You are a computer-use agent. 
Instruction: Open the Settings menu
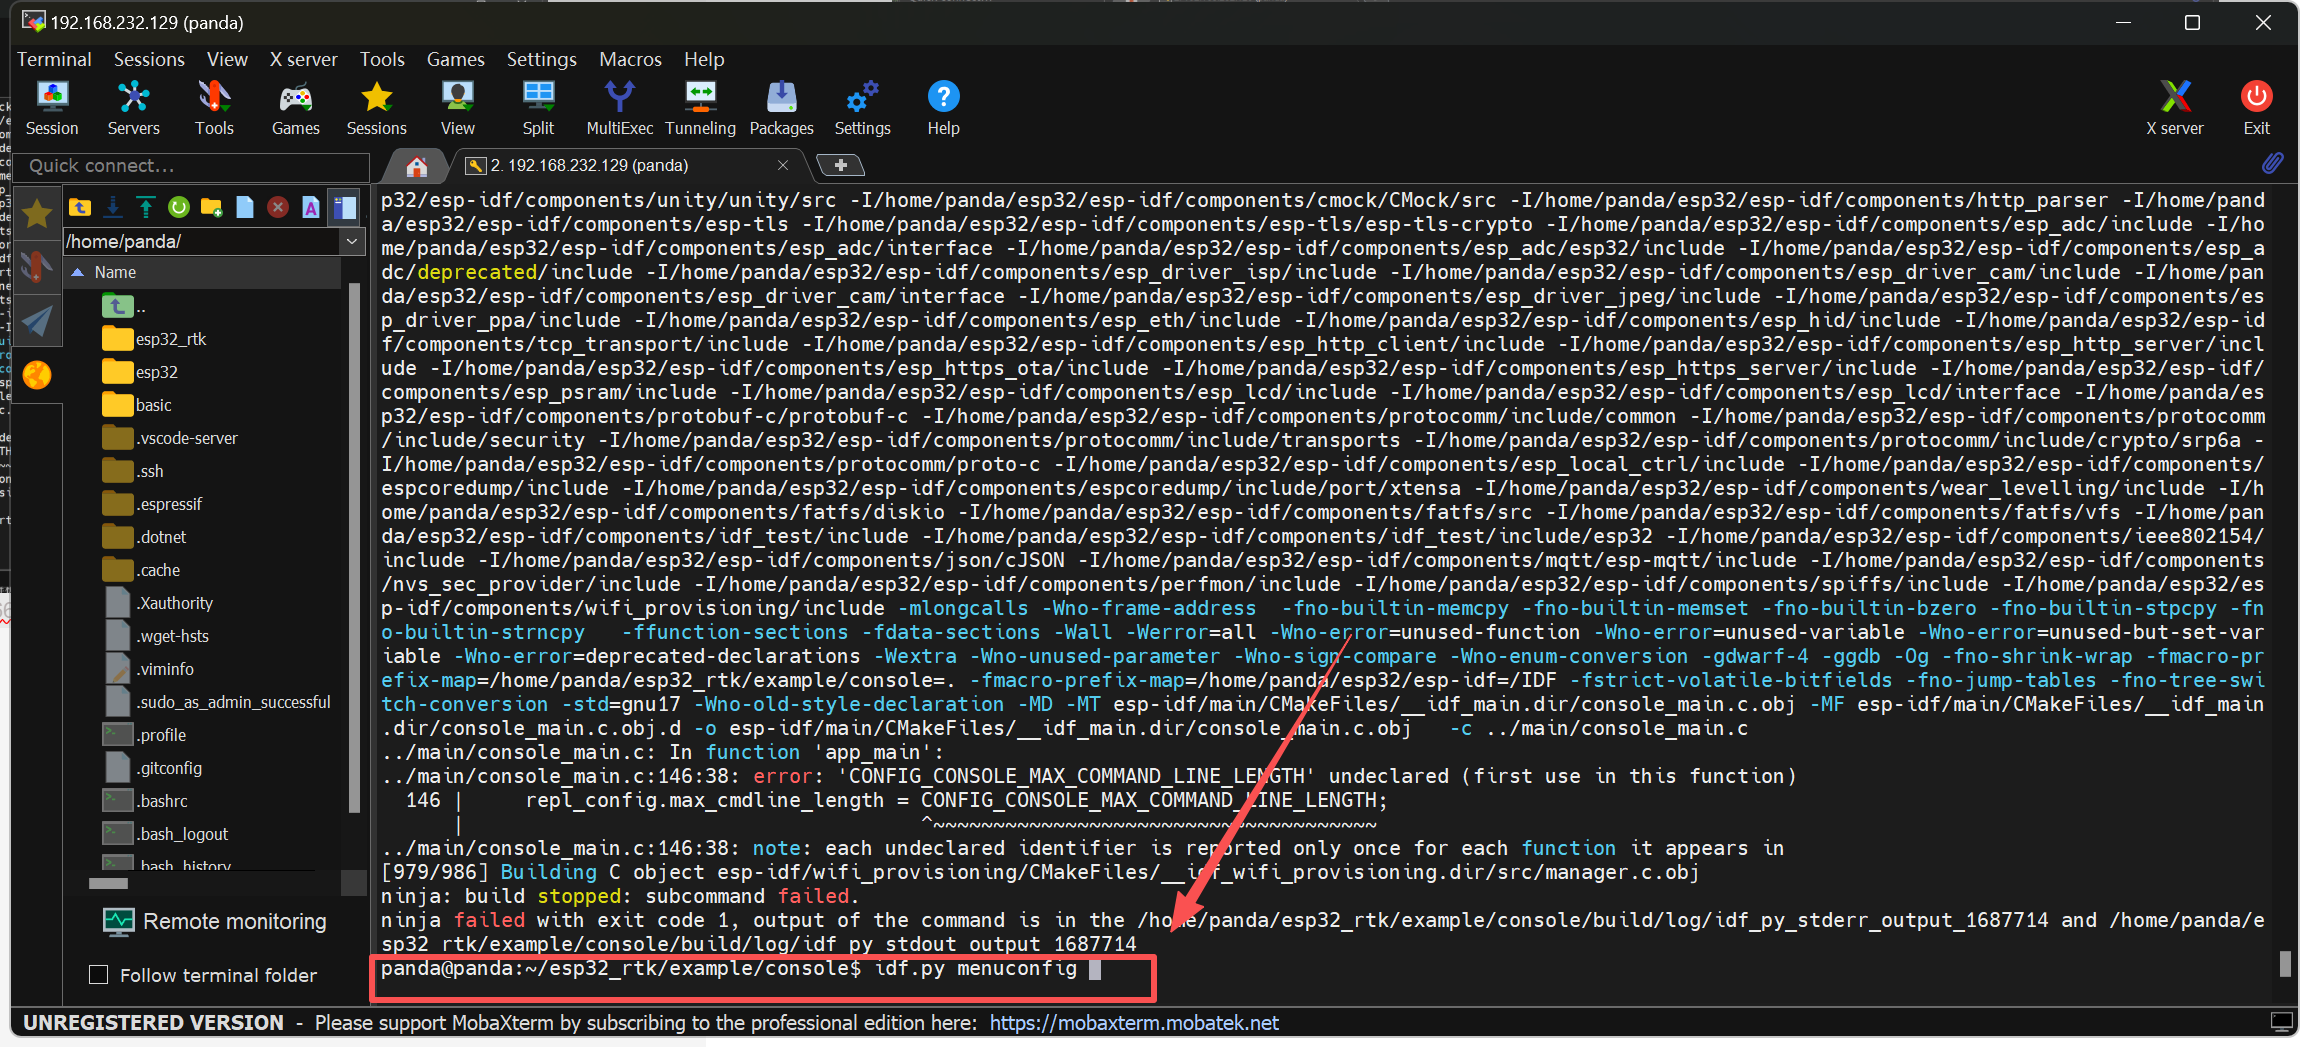coord(541,59)
